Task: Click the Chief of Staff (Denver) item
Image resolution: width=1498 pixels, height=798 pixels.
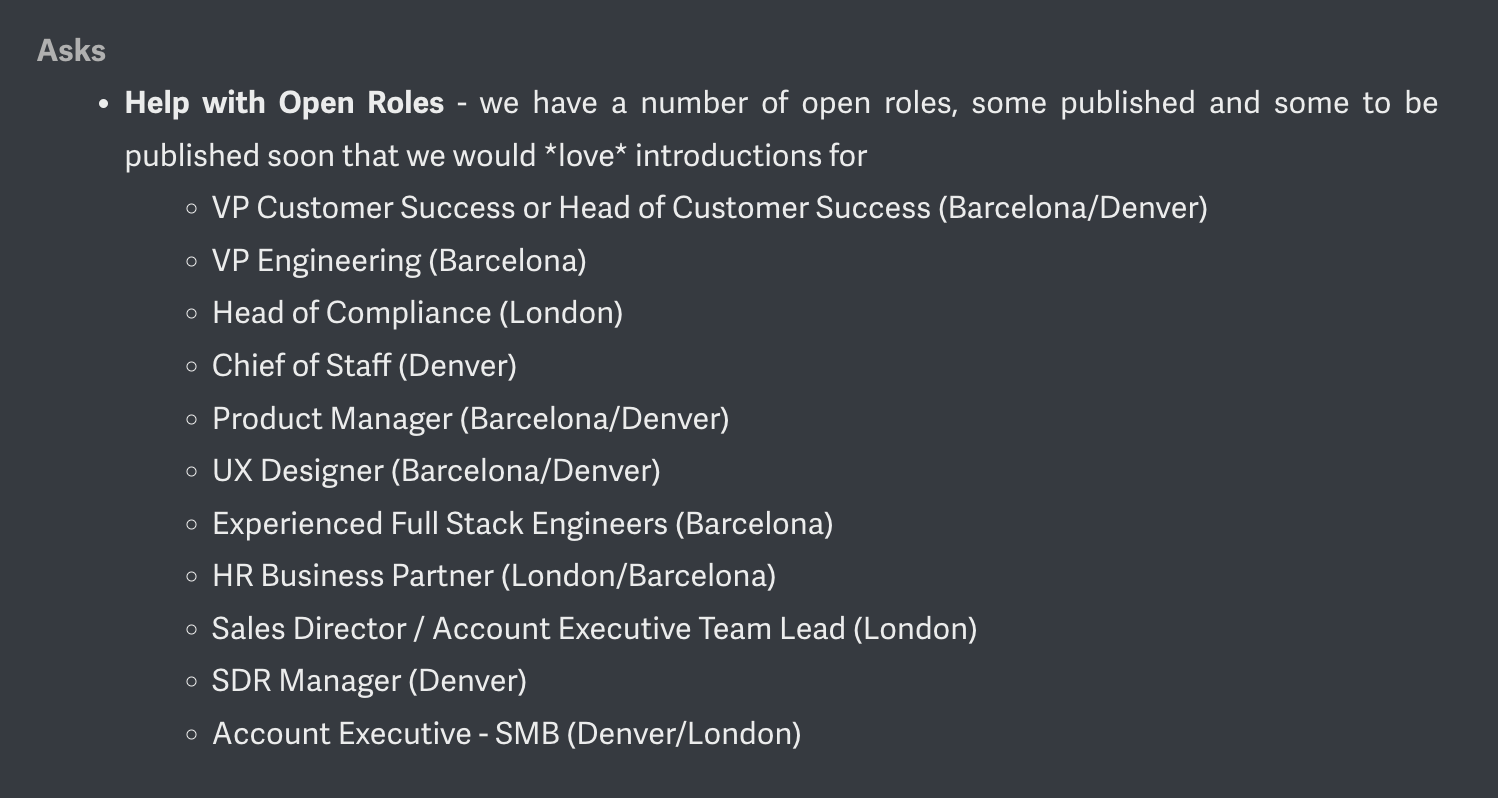Action: 364,366
